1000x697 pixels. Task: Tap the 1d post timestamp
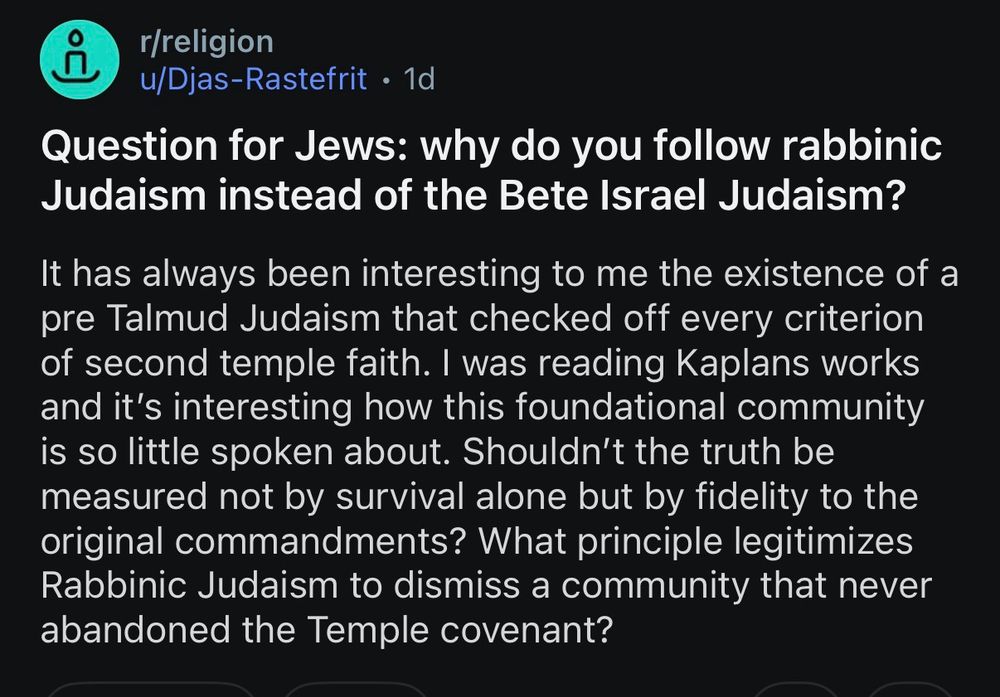[x=417, y=78]
